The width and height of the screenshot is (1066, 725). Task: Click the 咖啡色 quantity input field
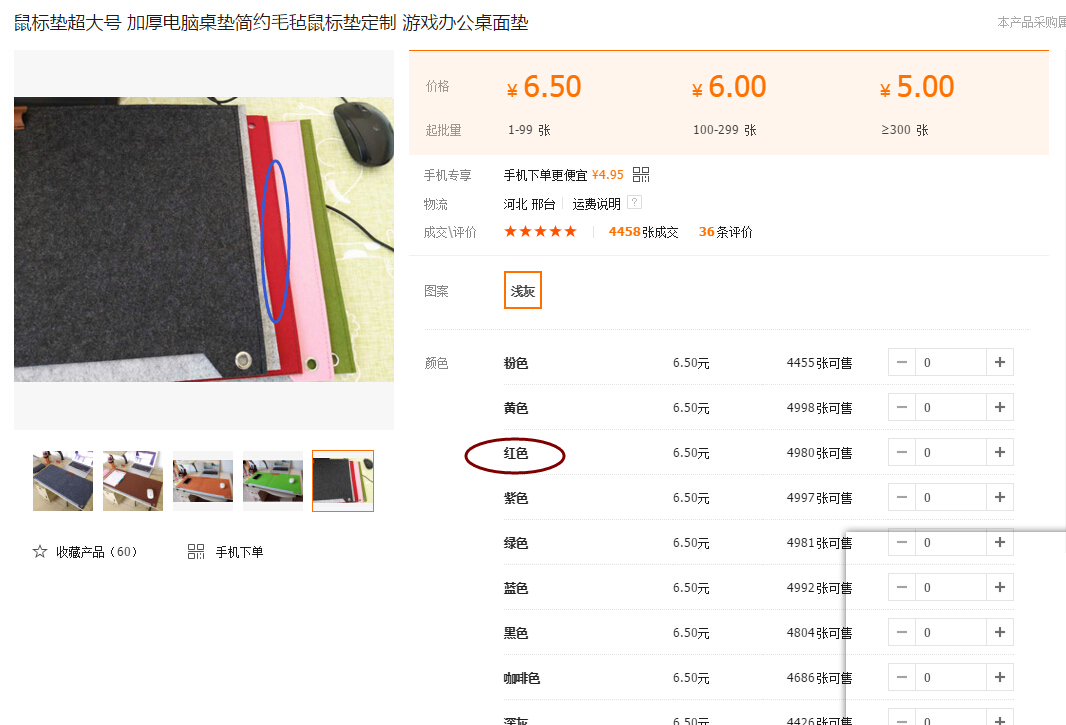[x=951, y=677]
